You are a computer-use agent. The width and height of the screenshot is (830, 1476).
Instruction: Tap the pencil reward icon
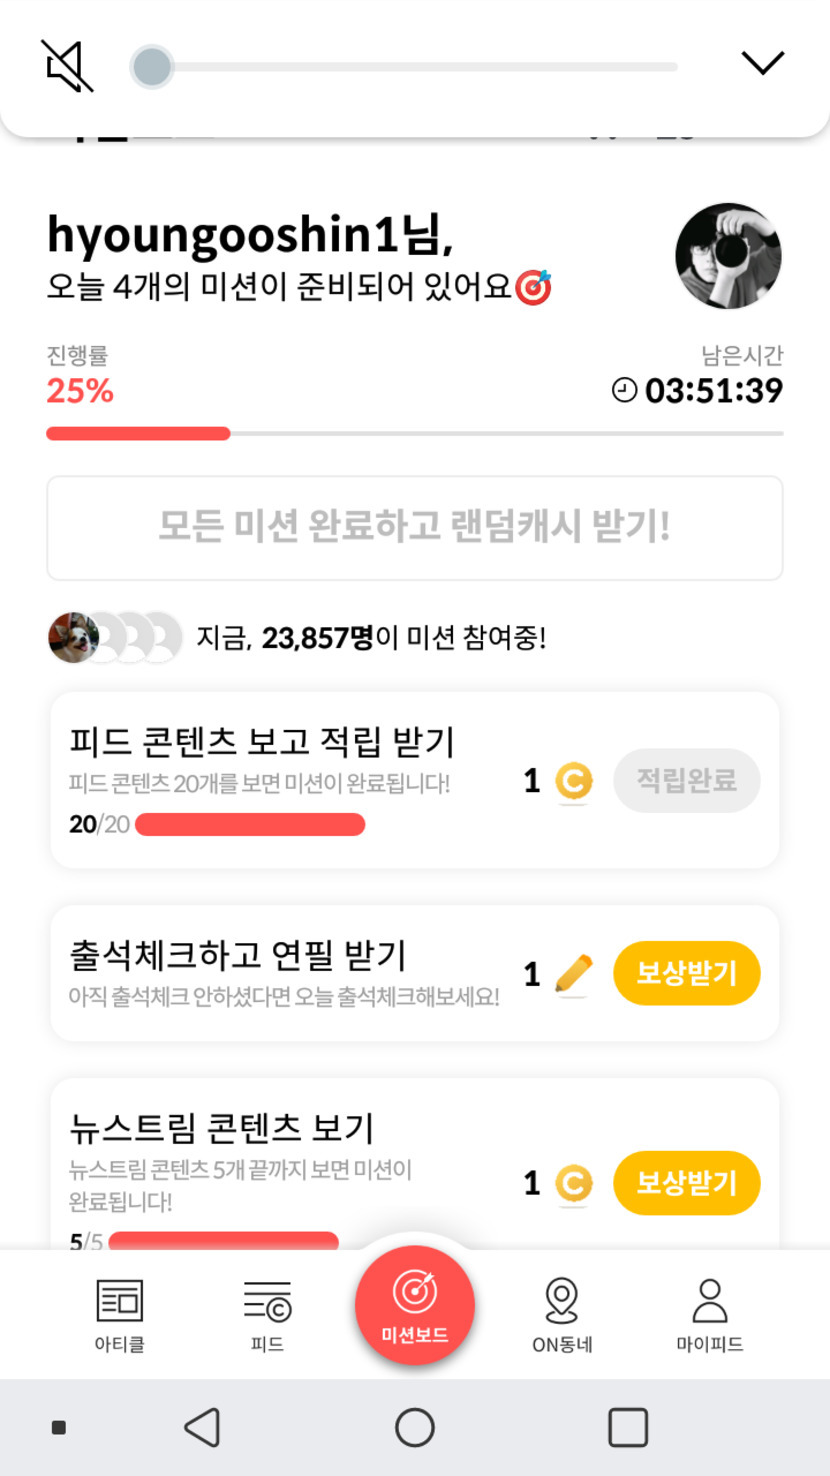click(573, 974)
